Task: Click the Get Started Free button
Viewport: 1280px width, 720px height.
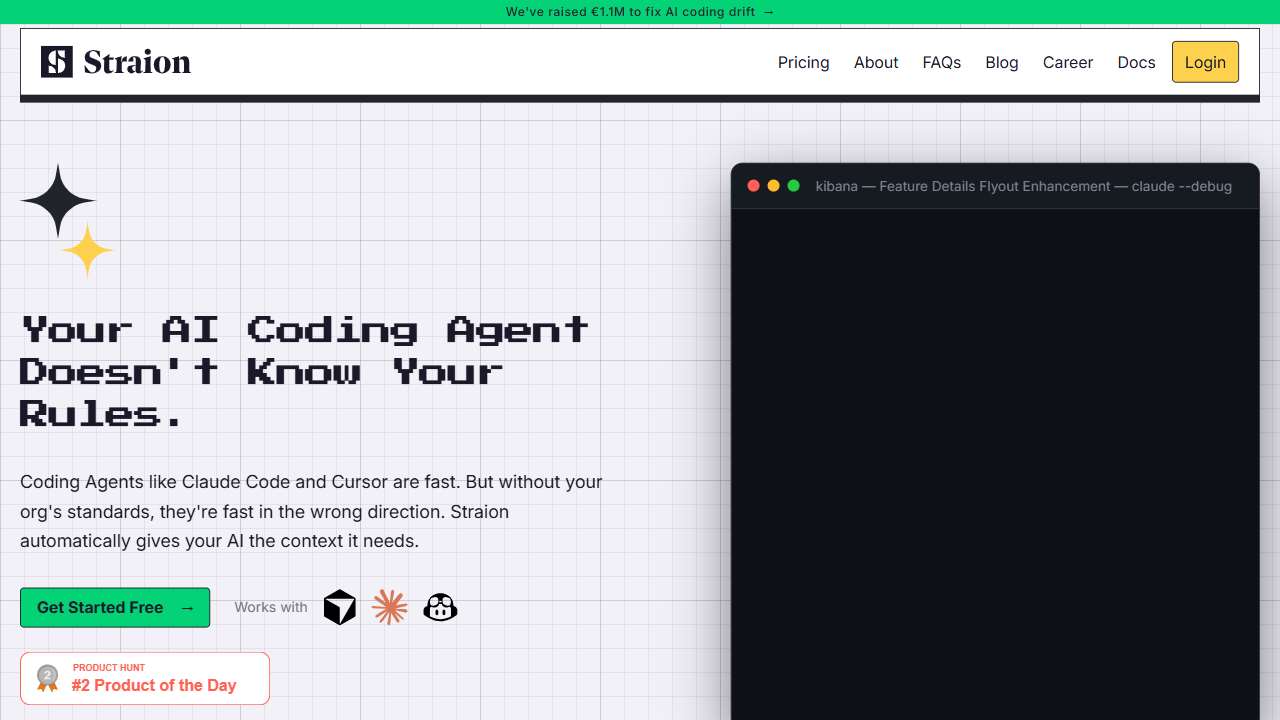Action: [115, 607]
